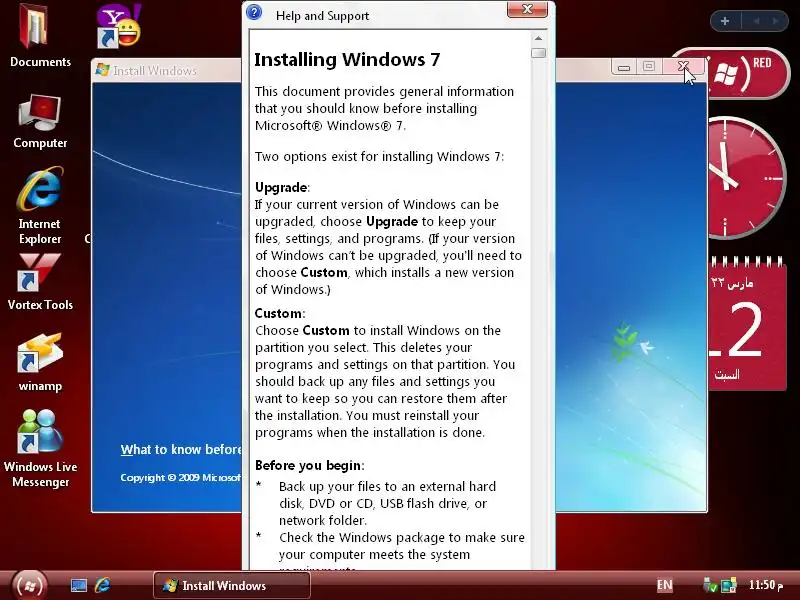Screen dimensions: 800x600
Task: Open the Documents desktop icon
Action: [x=40, y=35]
